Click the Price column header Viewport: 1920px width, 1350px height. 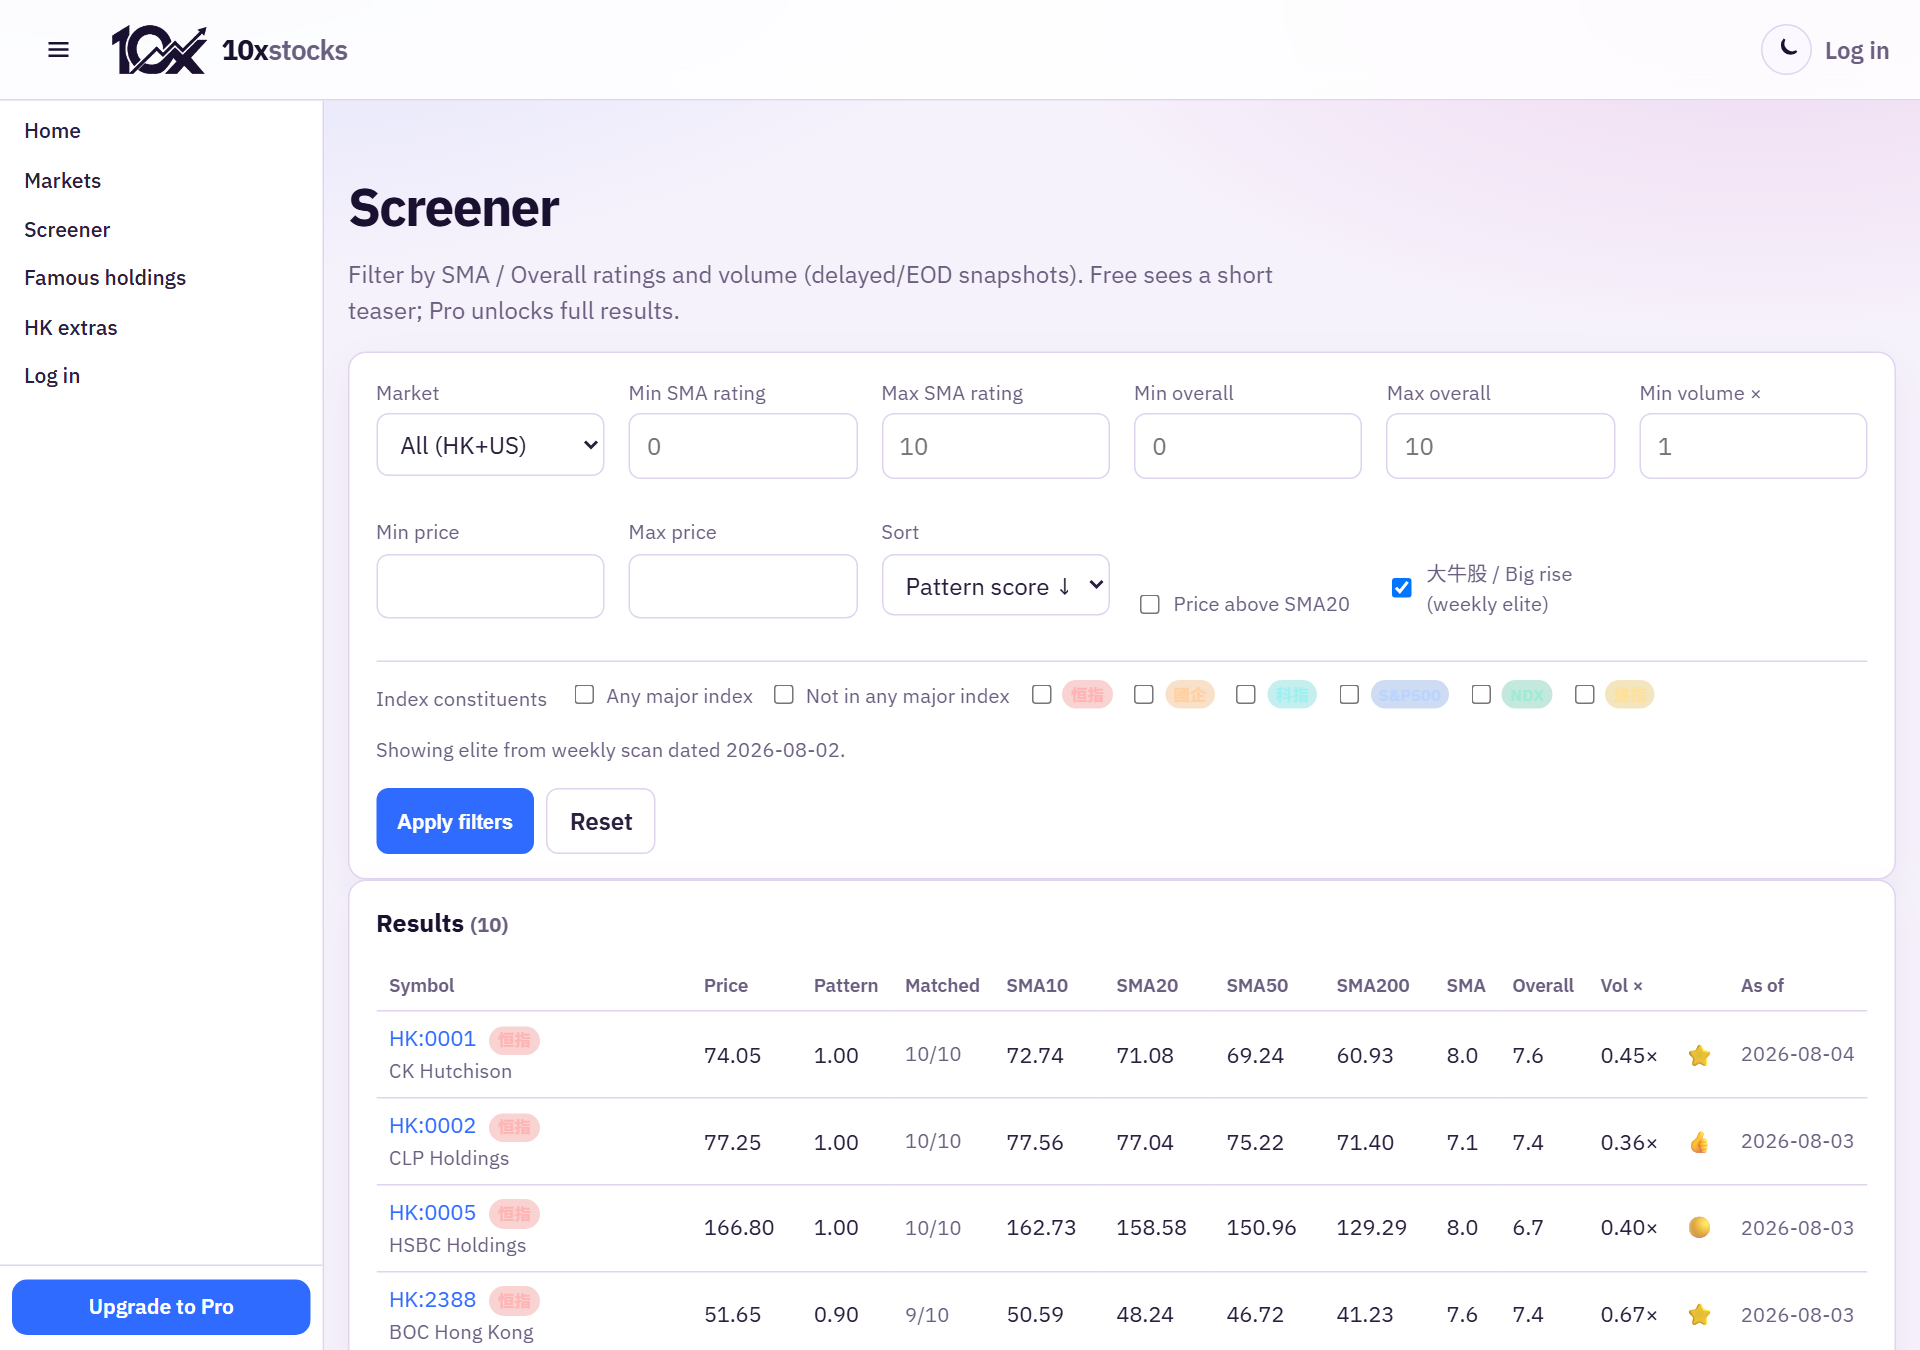pyautogui.click(x=726, y=986)
